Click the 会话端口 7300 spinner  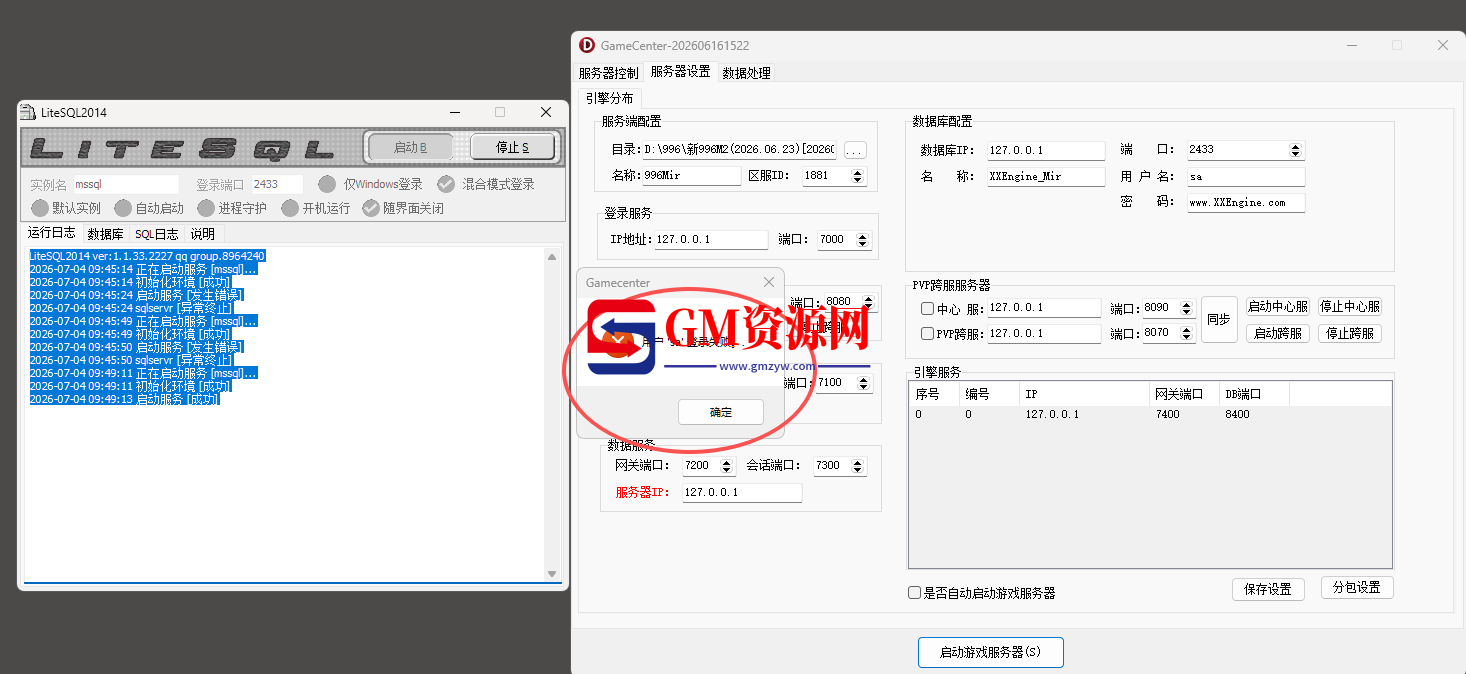coord(859,466)
